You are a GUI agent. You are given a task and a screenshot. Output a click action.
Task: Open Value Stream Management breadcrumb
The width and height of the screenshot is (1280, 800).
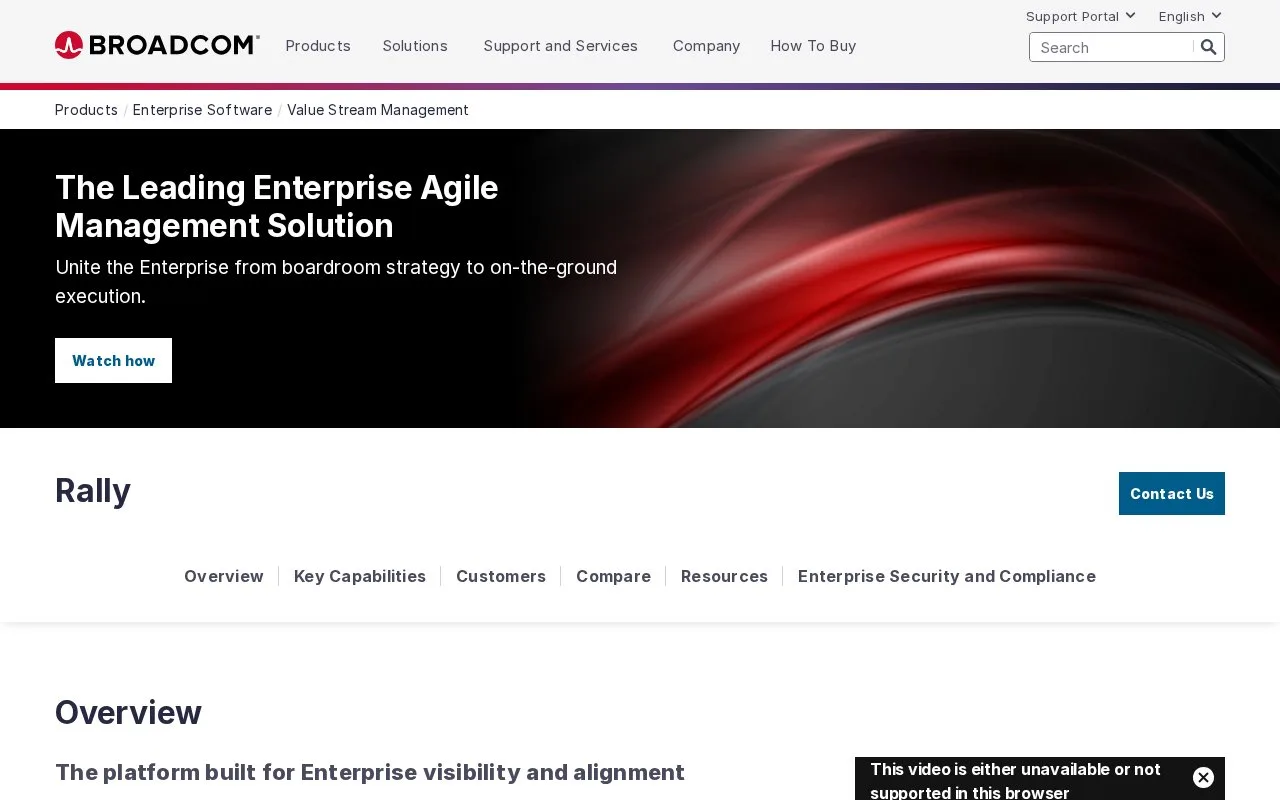tap(378, 110)
